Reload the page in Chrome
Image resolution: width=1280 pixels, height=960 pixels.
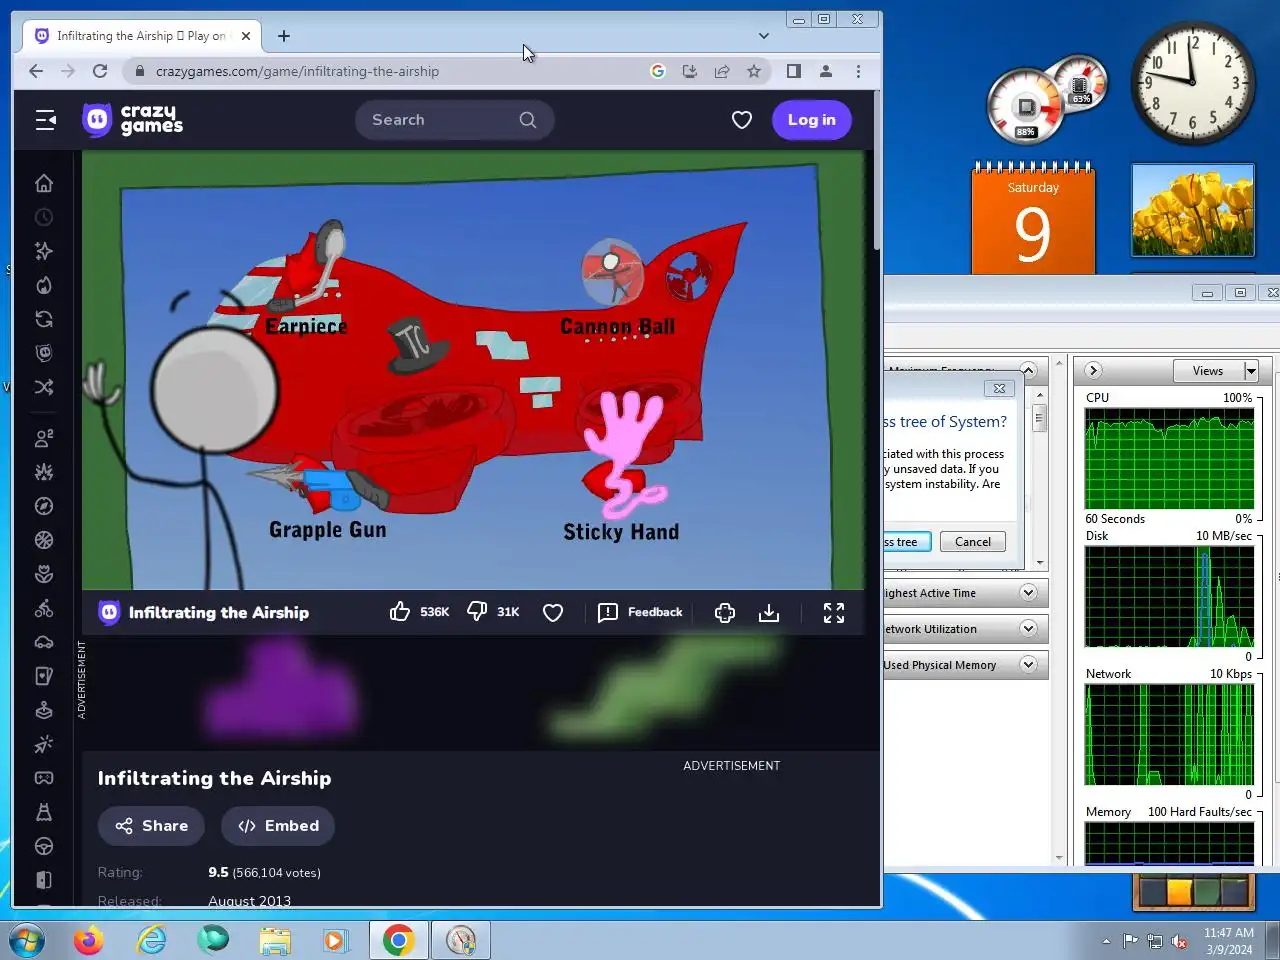(x=100, y=71)
